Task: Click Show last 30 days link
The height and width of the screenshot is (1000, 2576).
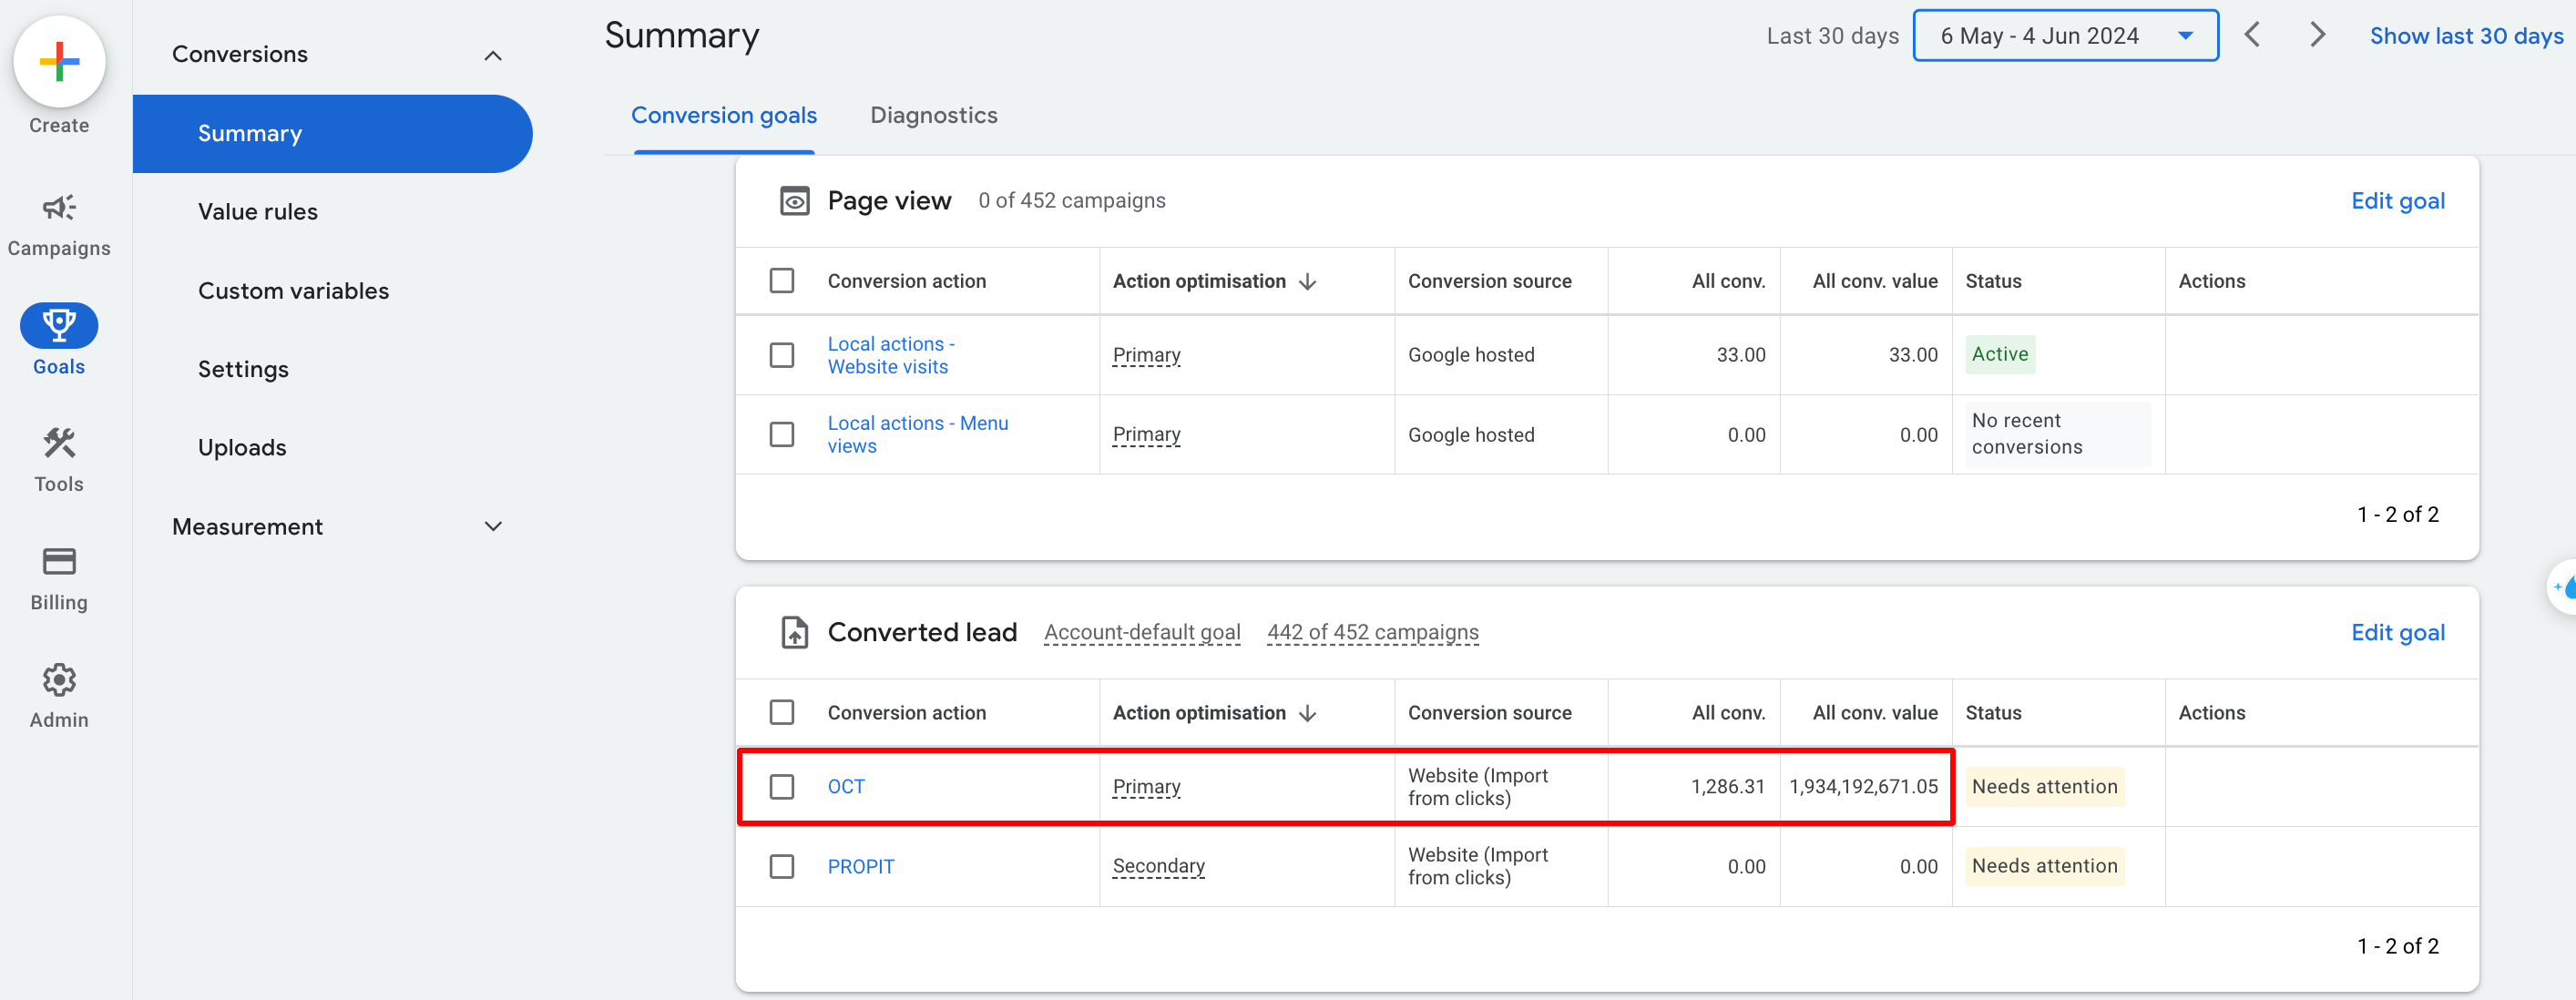Action: tap(2466, 36)
